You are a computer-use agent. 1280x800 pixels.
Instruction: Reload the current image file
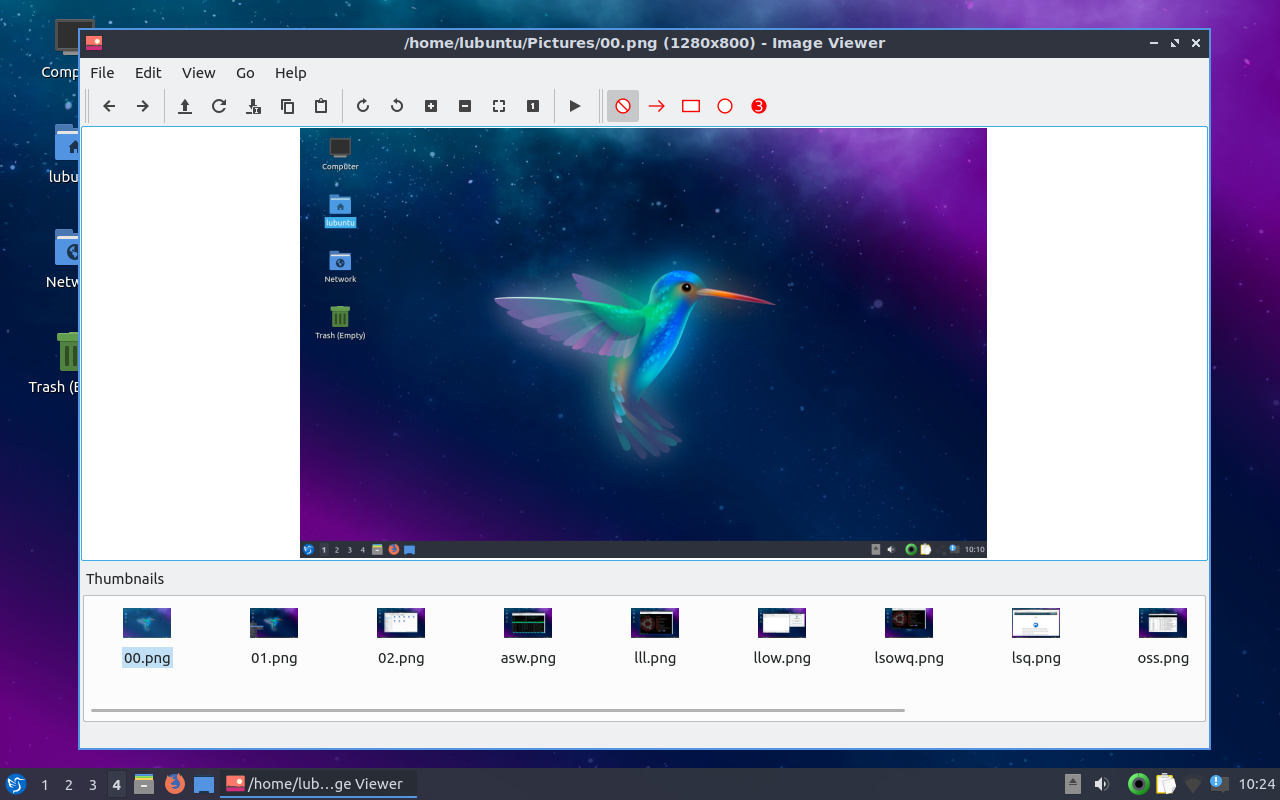click(219, 106)
